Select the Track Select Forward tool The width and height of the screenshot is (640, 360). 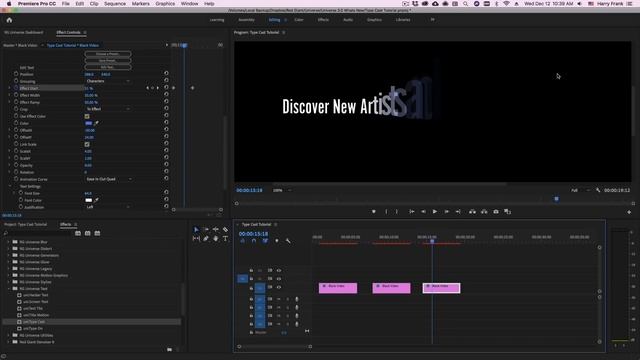206,229
